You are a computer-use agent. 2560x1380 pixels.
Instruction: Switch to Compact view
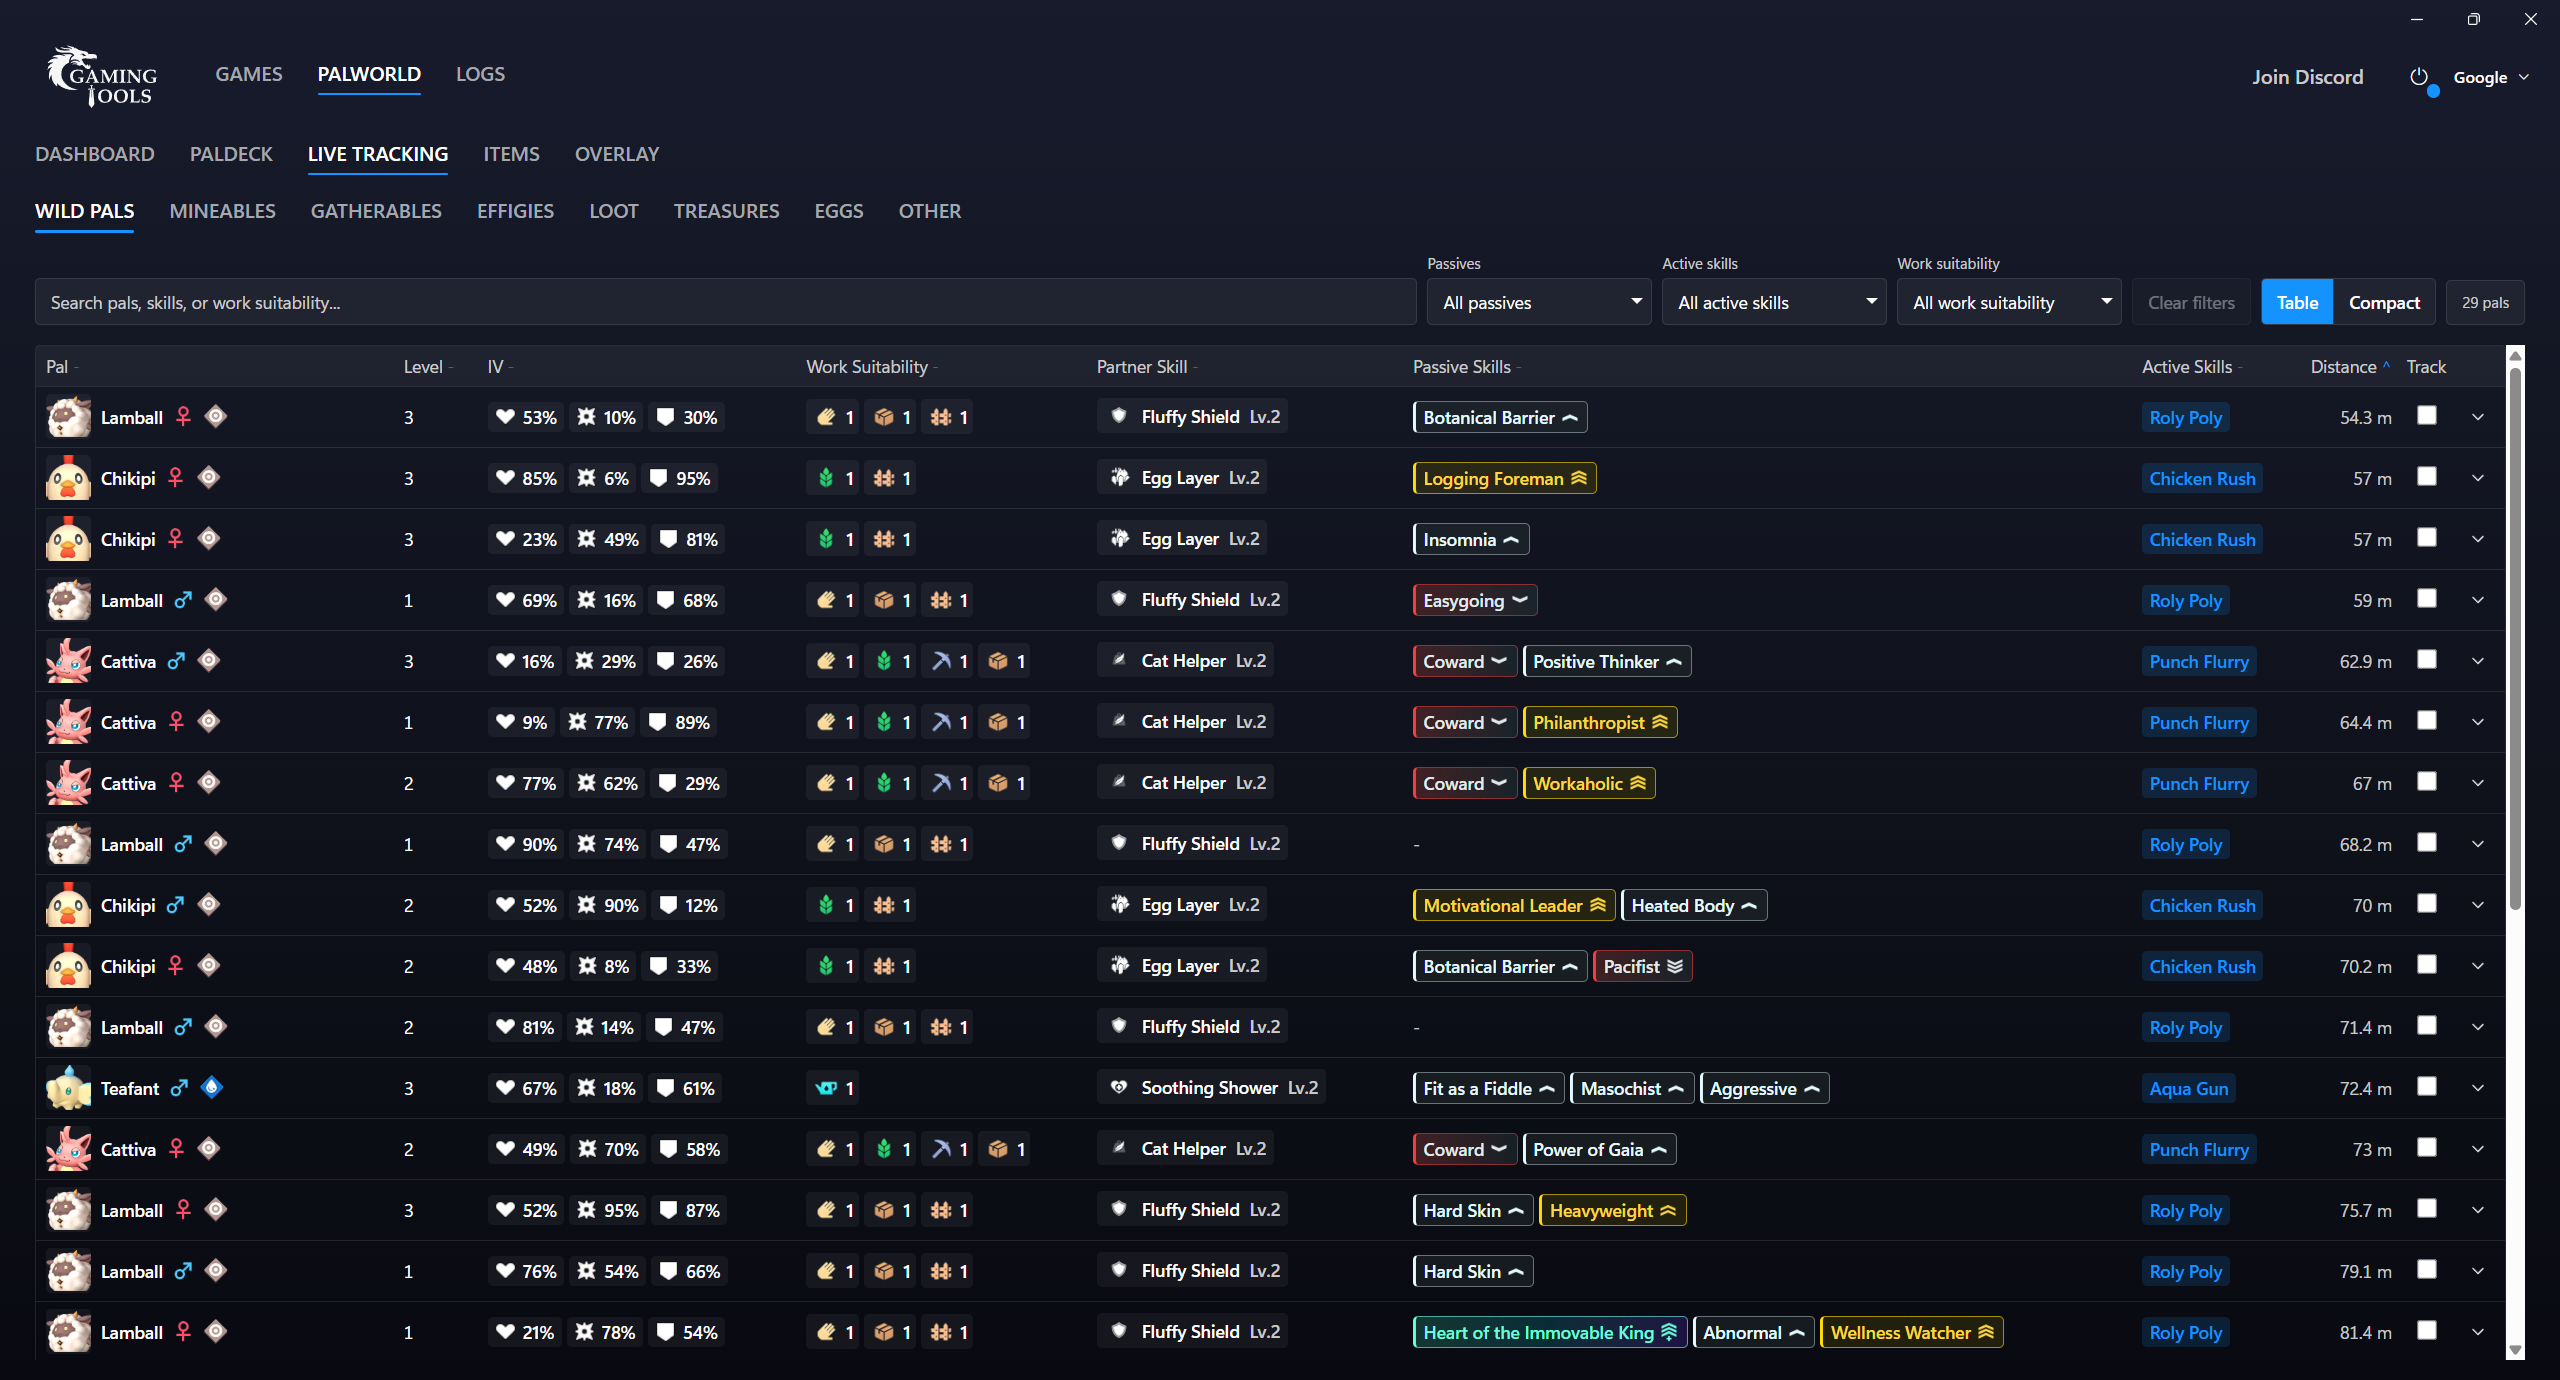click(2384, 302)
